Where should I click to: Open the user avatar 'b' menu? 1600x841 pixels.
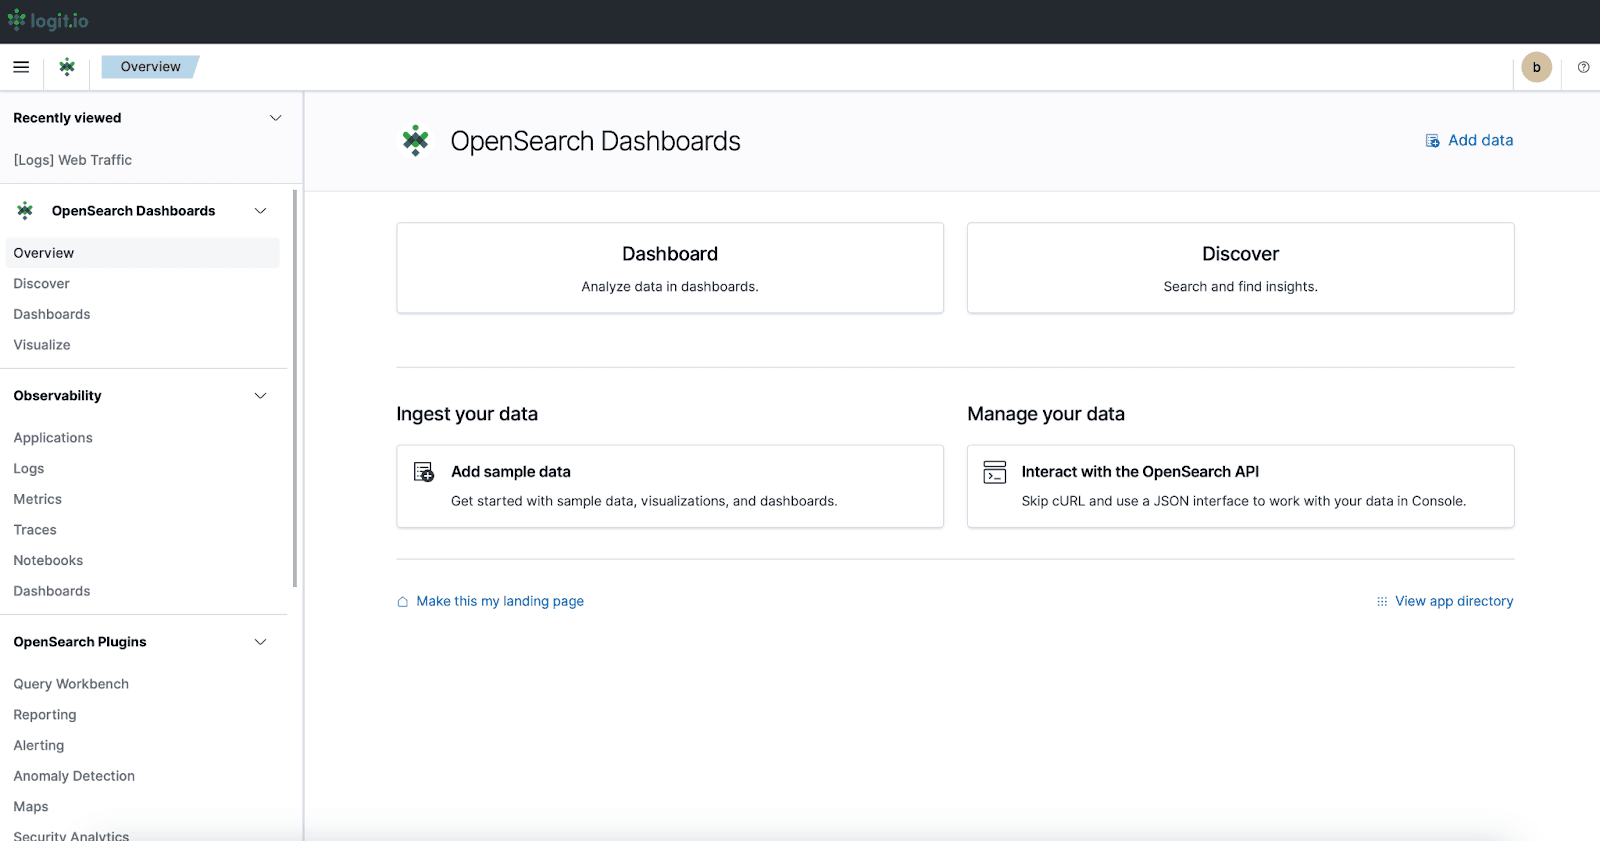click(x=1536, y=67)
